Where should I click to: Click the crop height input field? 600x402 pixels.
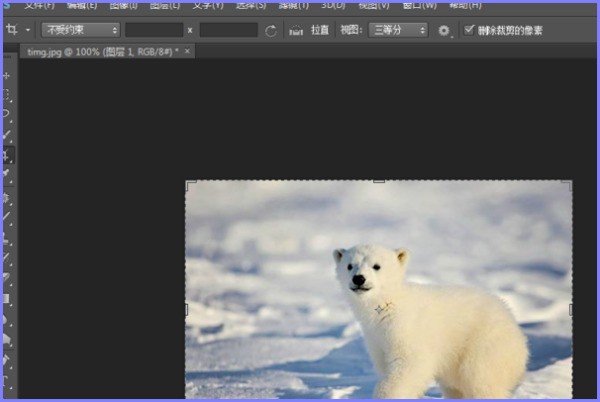pyautogui.click(x=228, y=31)
